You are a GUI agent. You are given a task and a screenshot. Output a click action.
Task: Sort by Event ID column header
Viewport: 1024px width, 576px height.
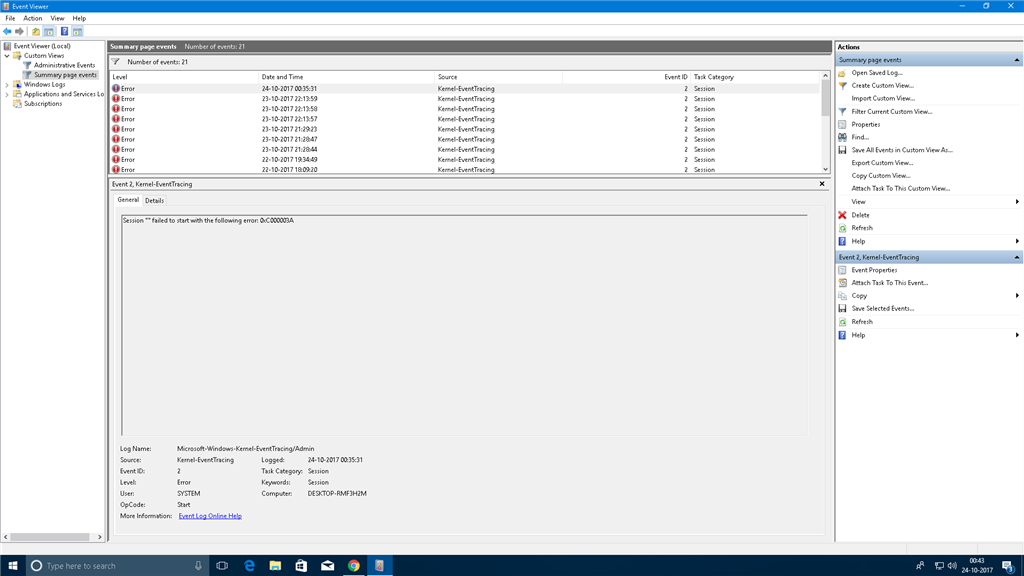click(x=626, y=77)
